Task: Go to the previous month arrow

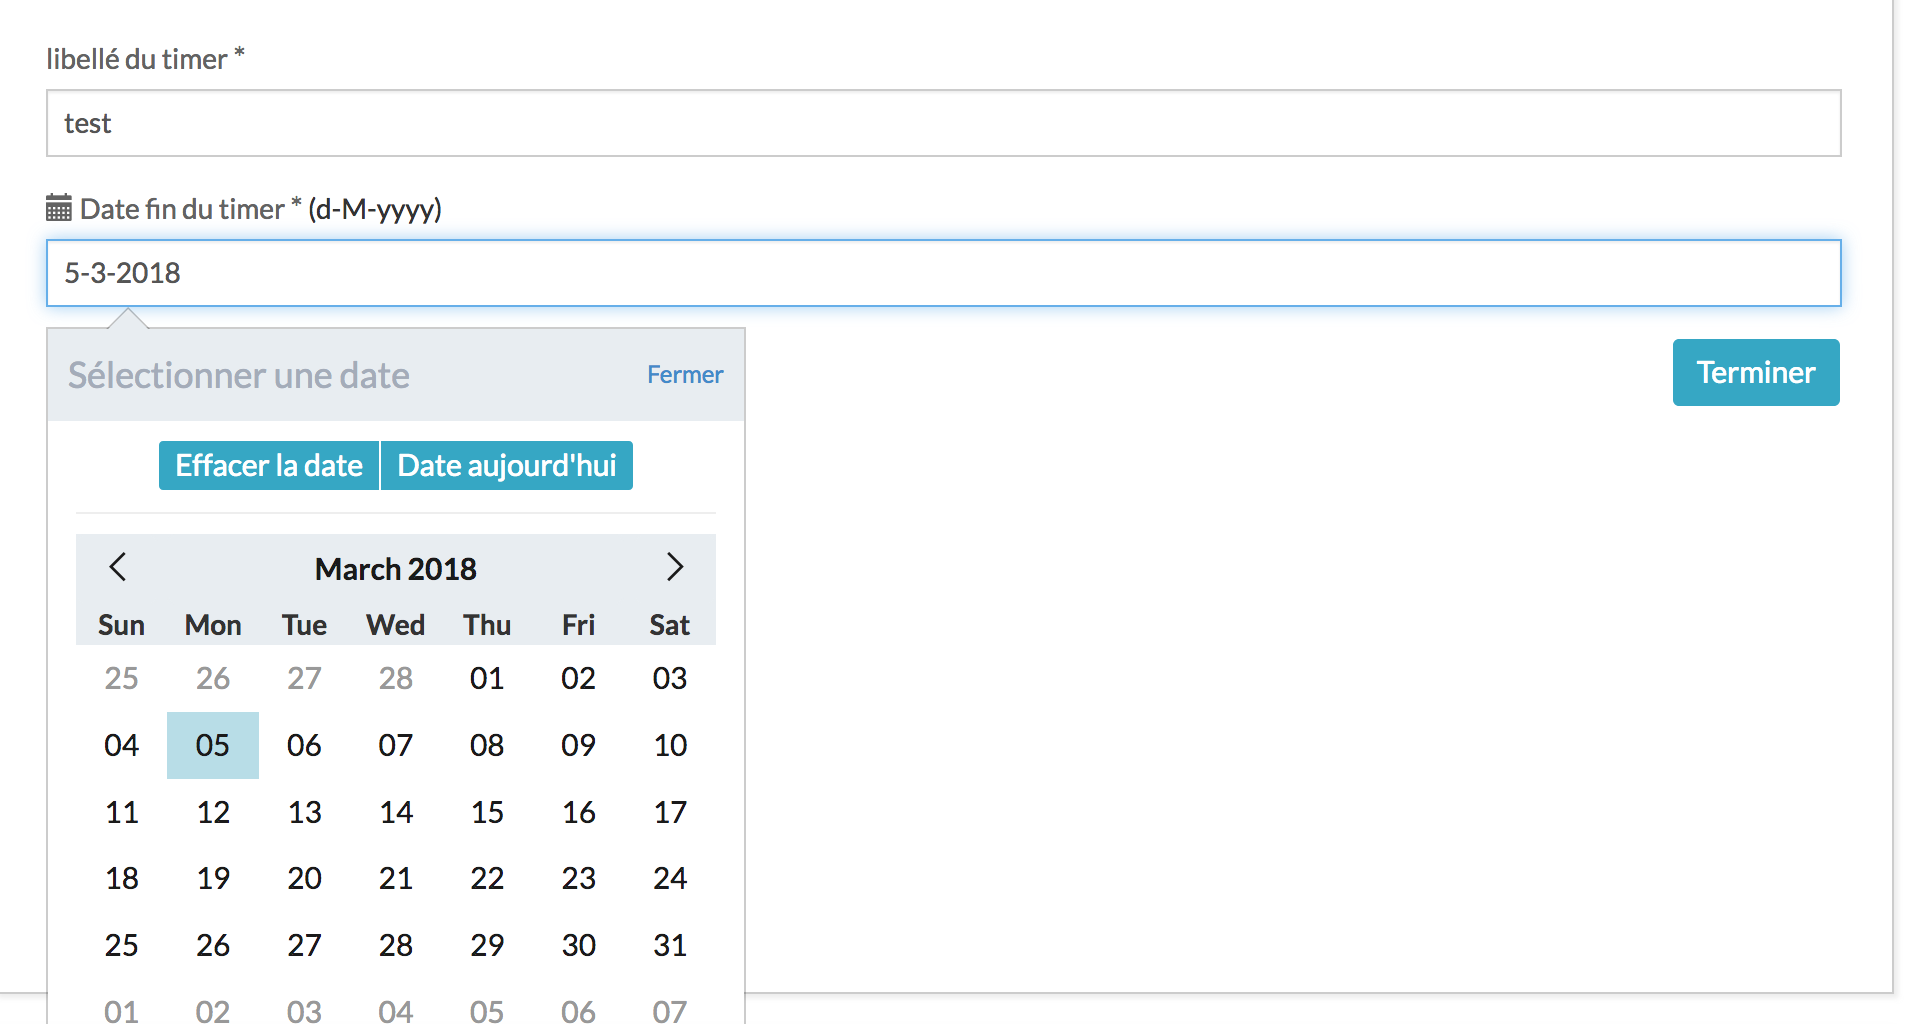Action: 118,567
